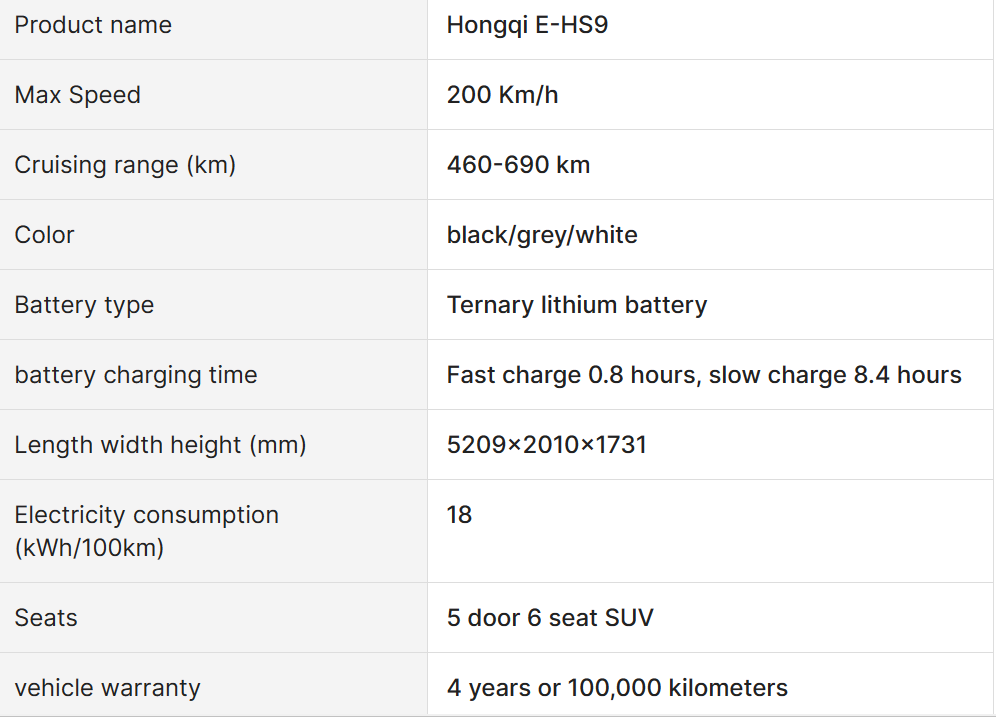
Task: Select the "460-690 km" value
Action: 518,165
